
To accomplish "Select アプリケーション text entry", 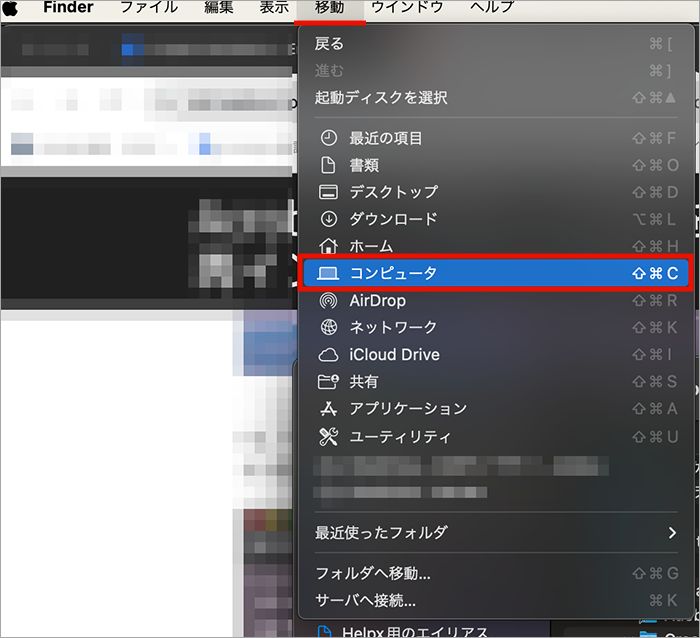I will 408,409.
